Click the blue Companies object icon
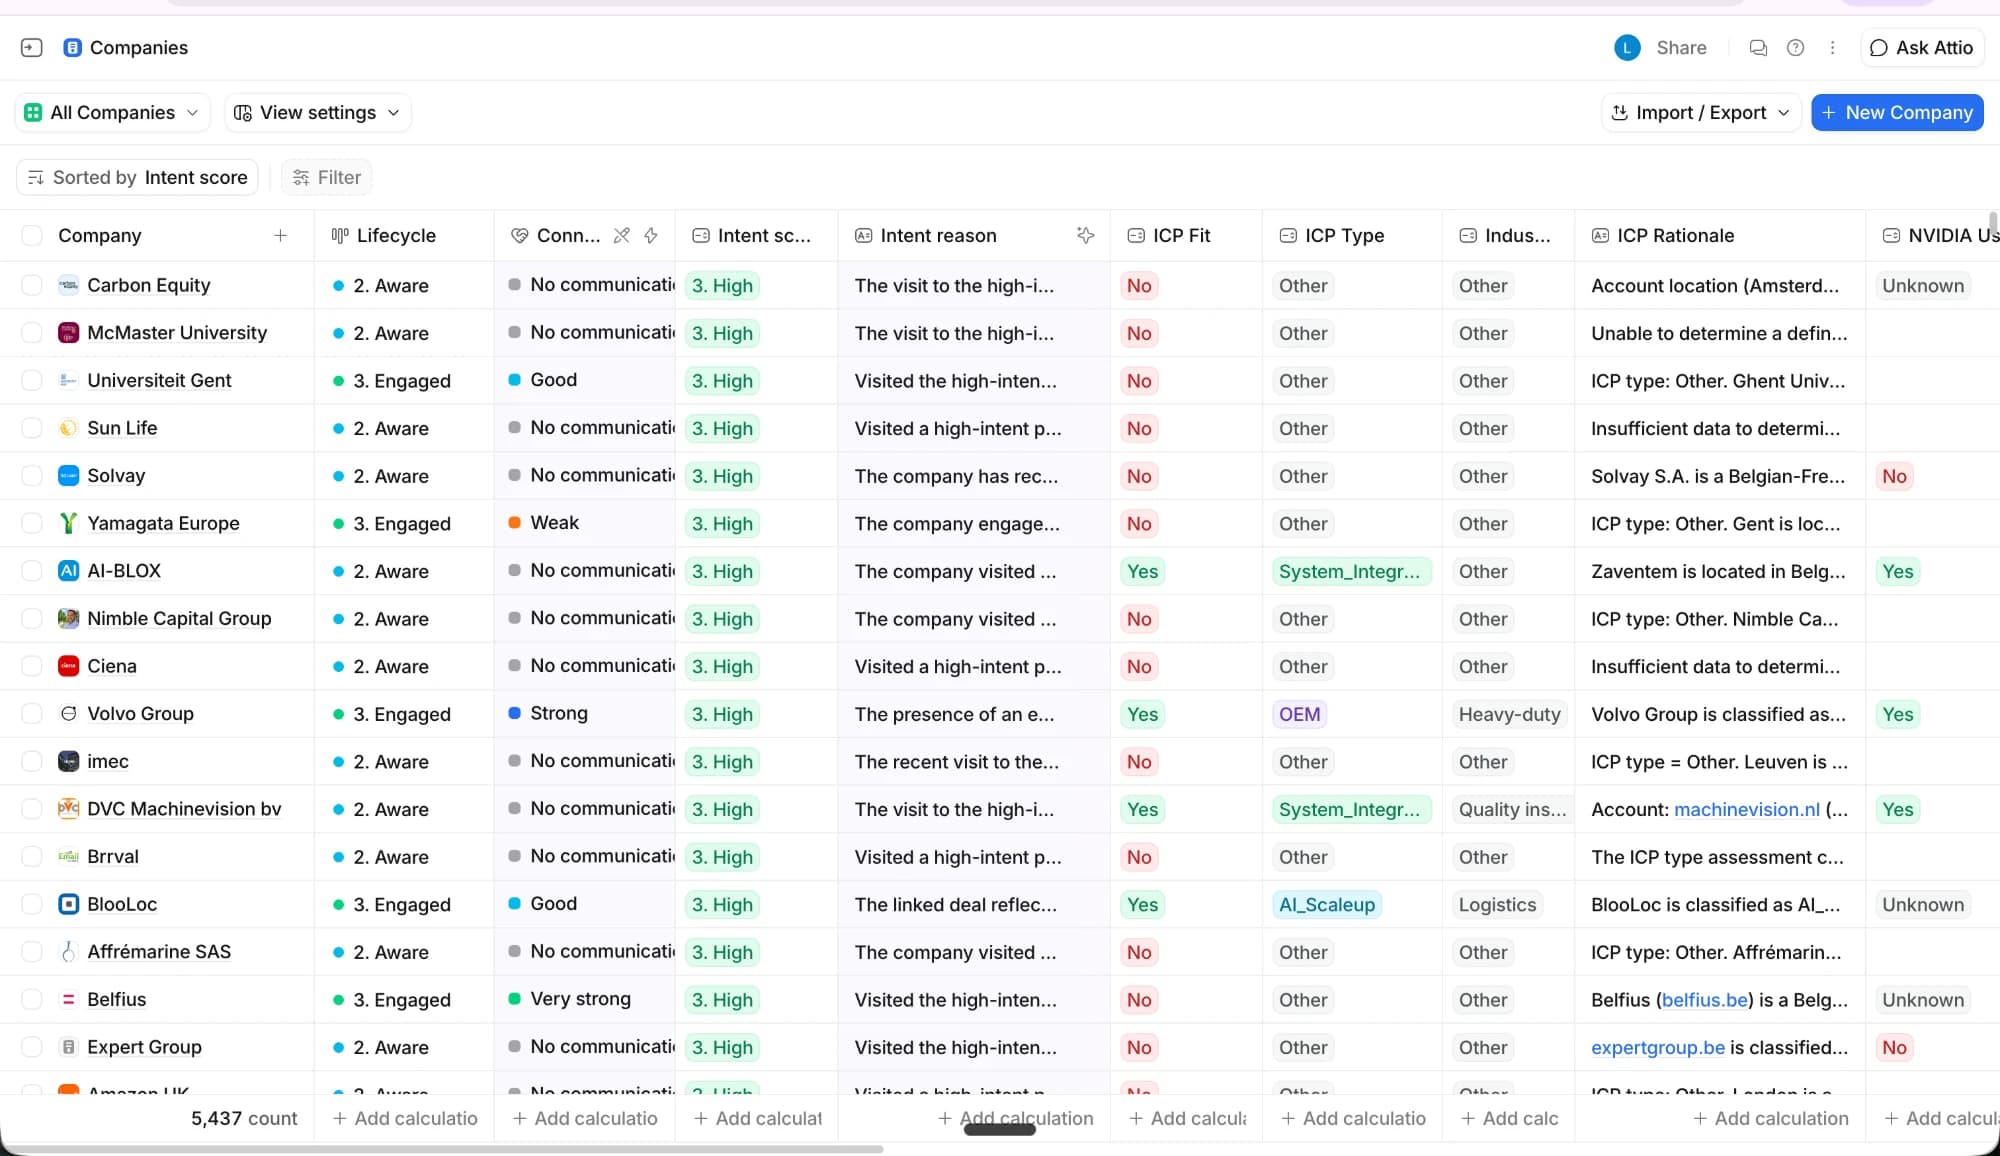The image size is (2000, 1156). point(72,47)
